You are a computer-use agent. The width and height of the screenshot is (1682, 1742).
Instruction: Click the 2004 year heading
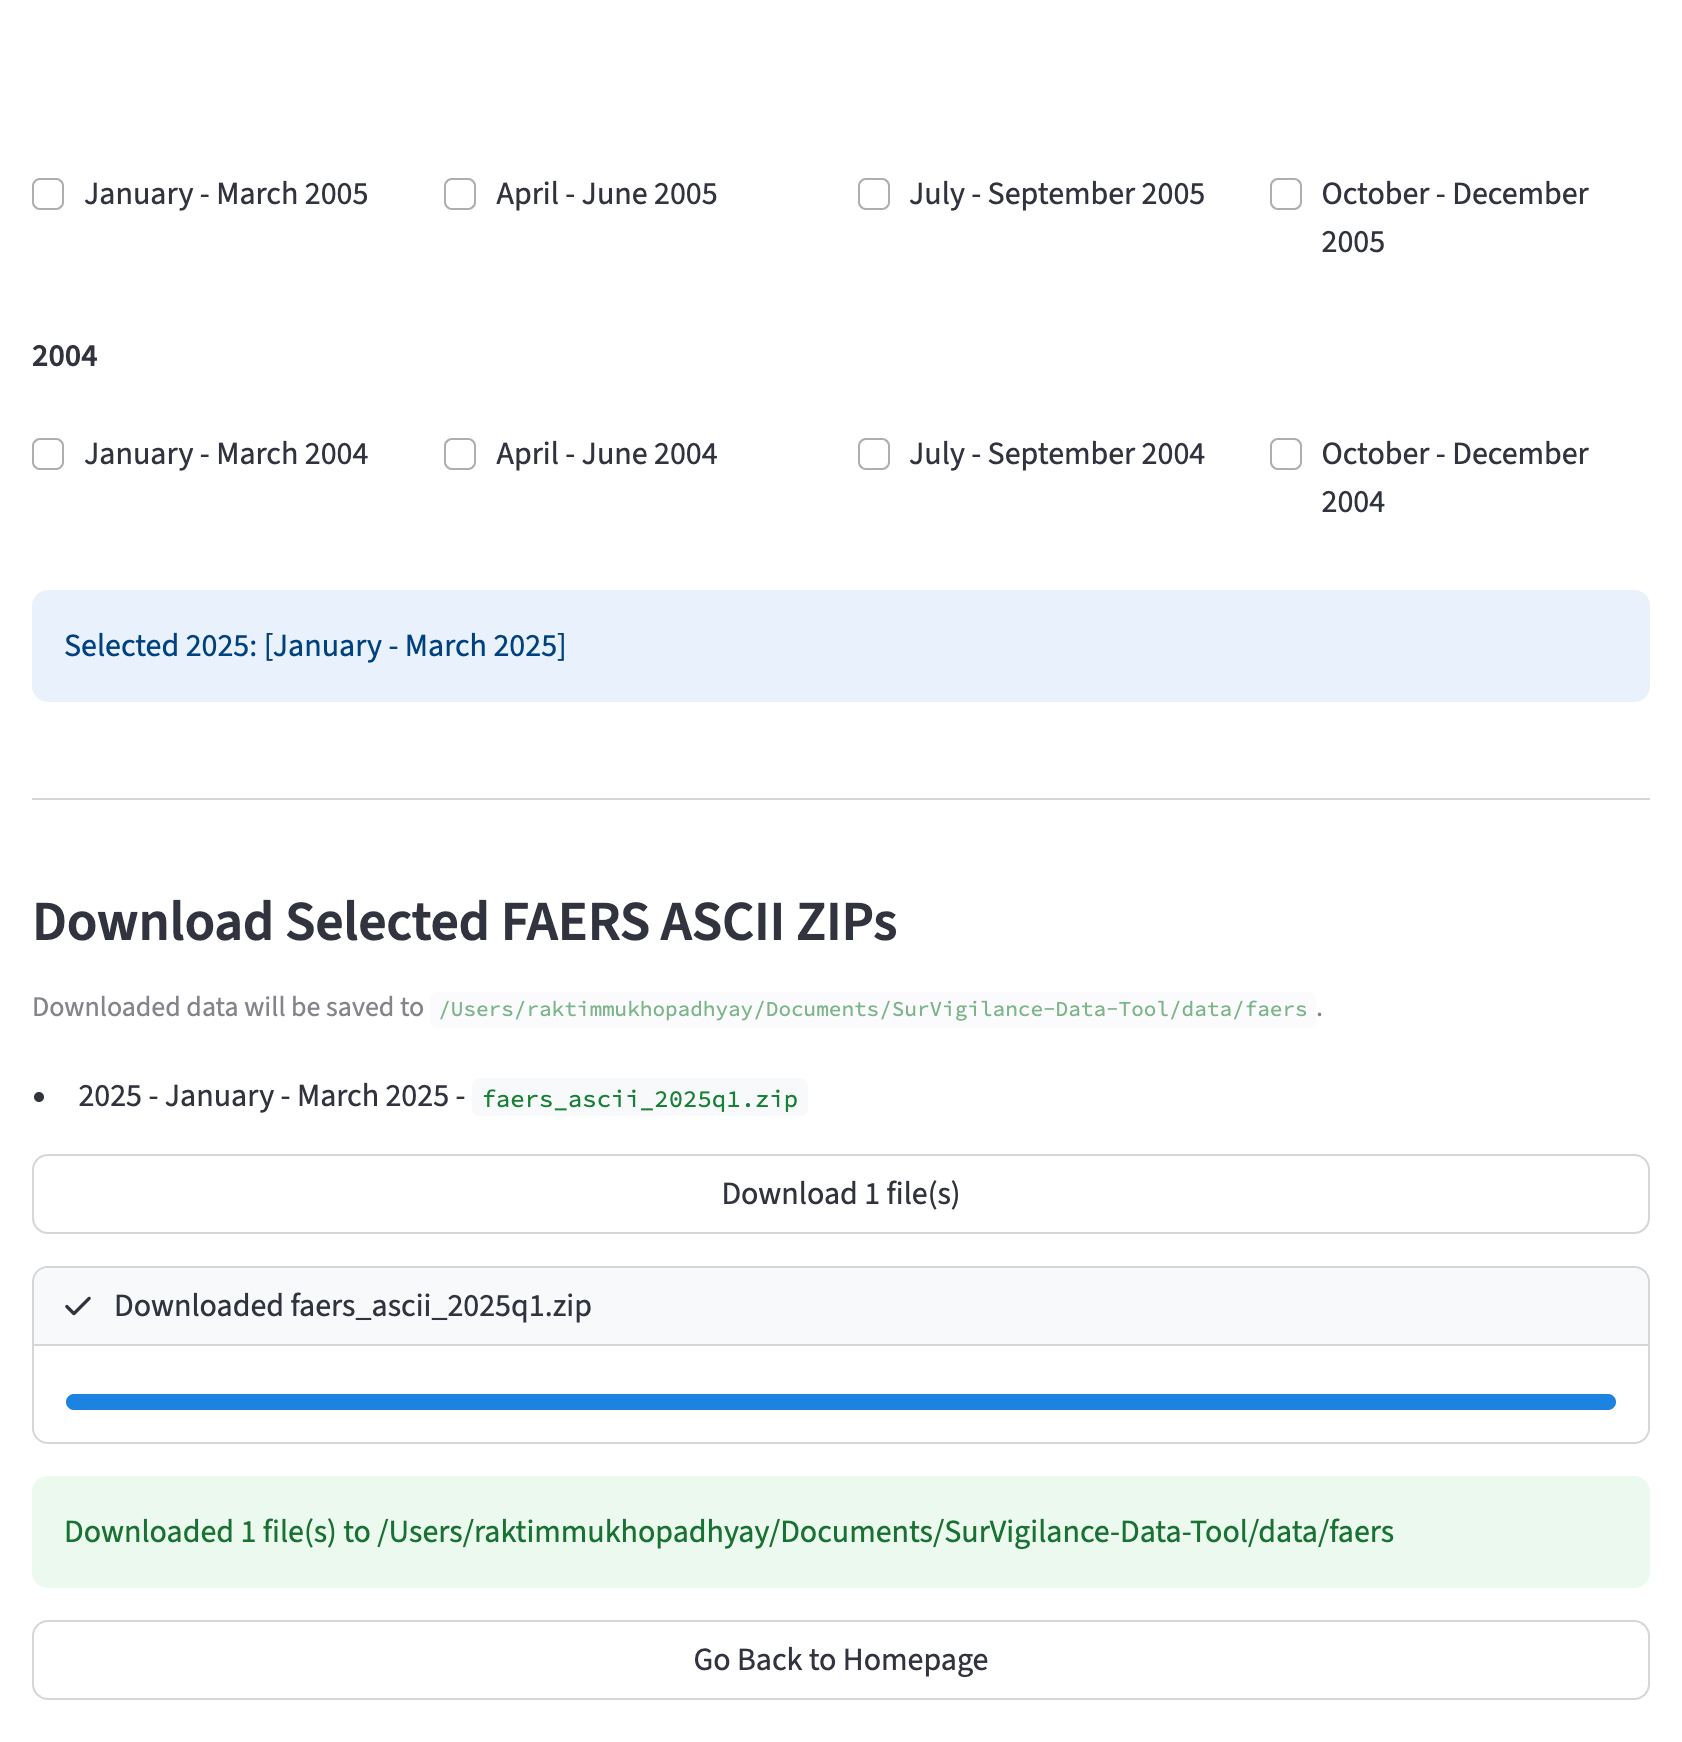click(65, 356)
